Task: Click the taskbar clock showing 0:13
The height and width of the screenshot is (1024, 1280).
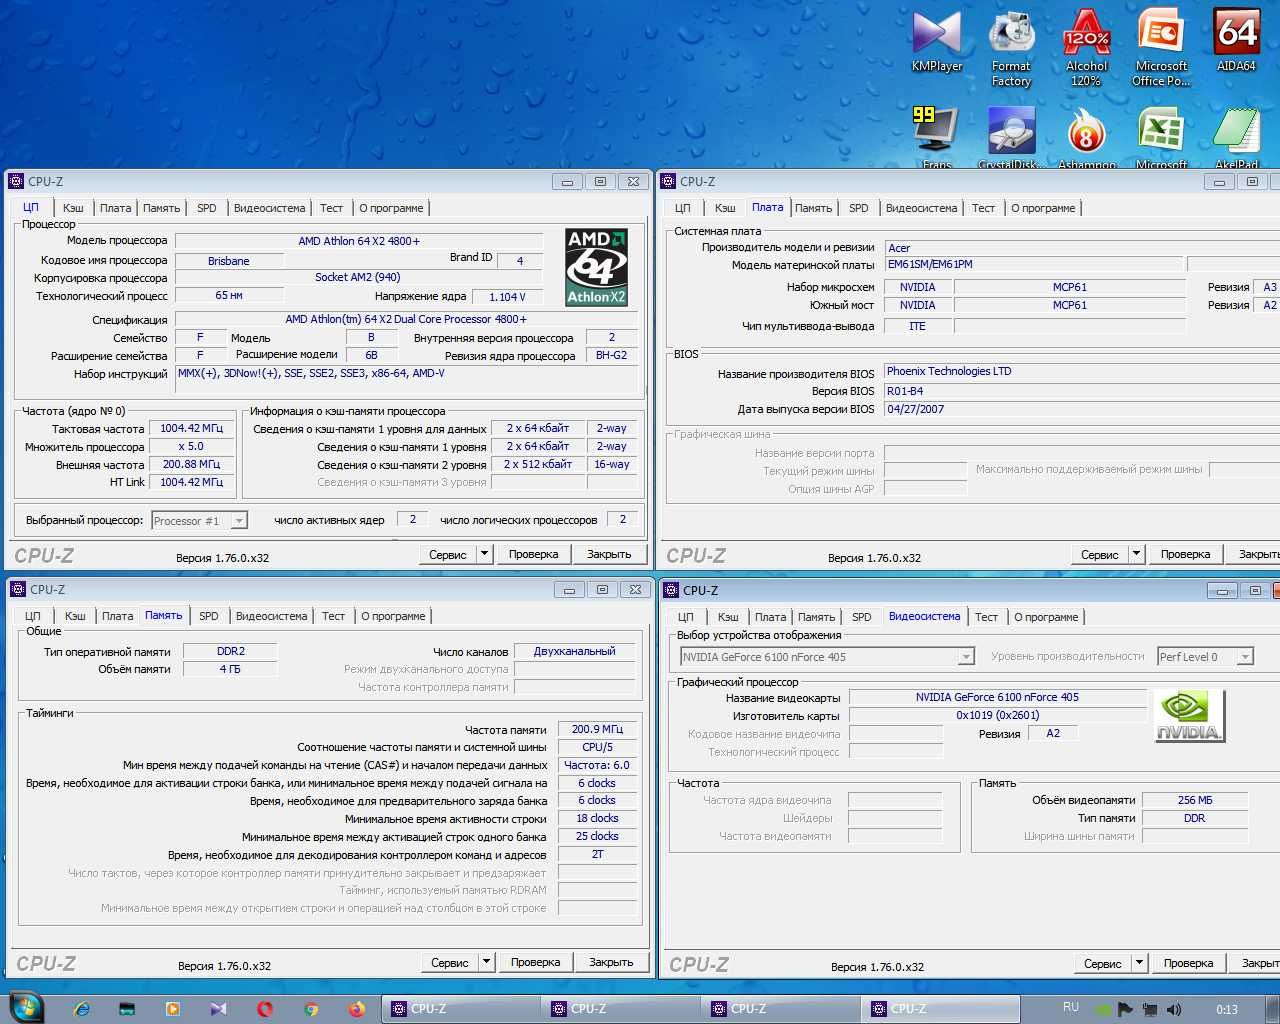Action: pos(1227,1009)
